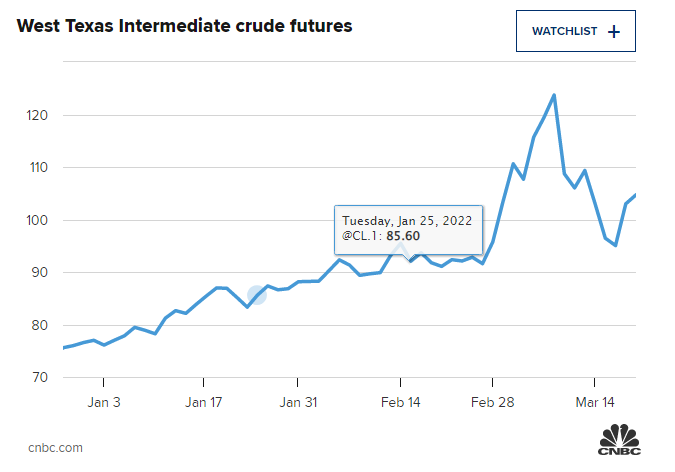Add to watchlist via WATCHLIST text

(x=564, y=31)
